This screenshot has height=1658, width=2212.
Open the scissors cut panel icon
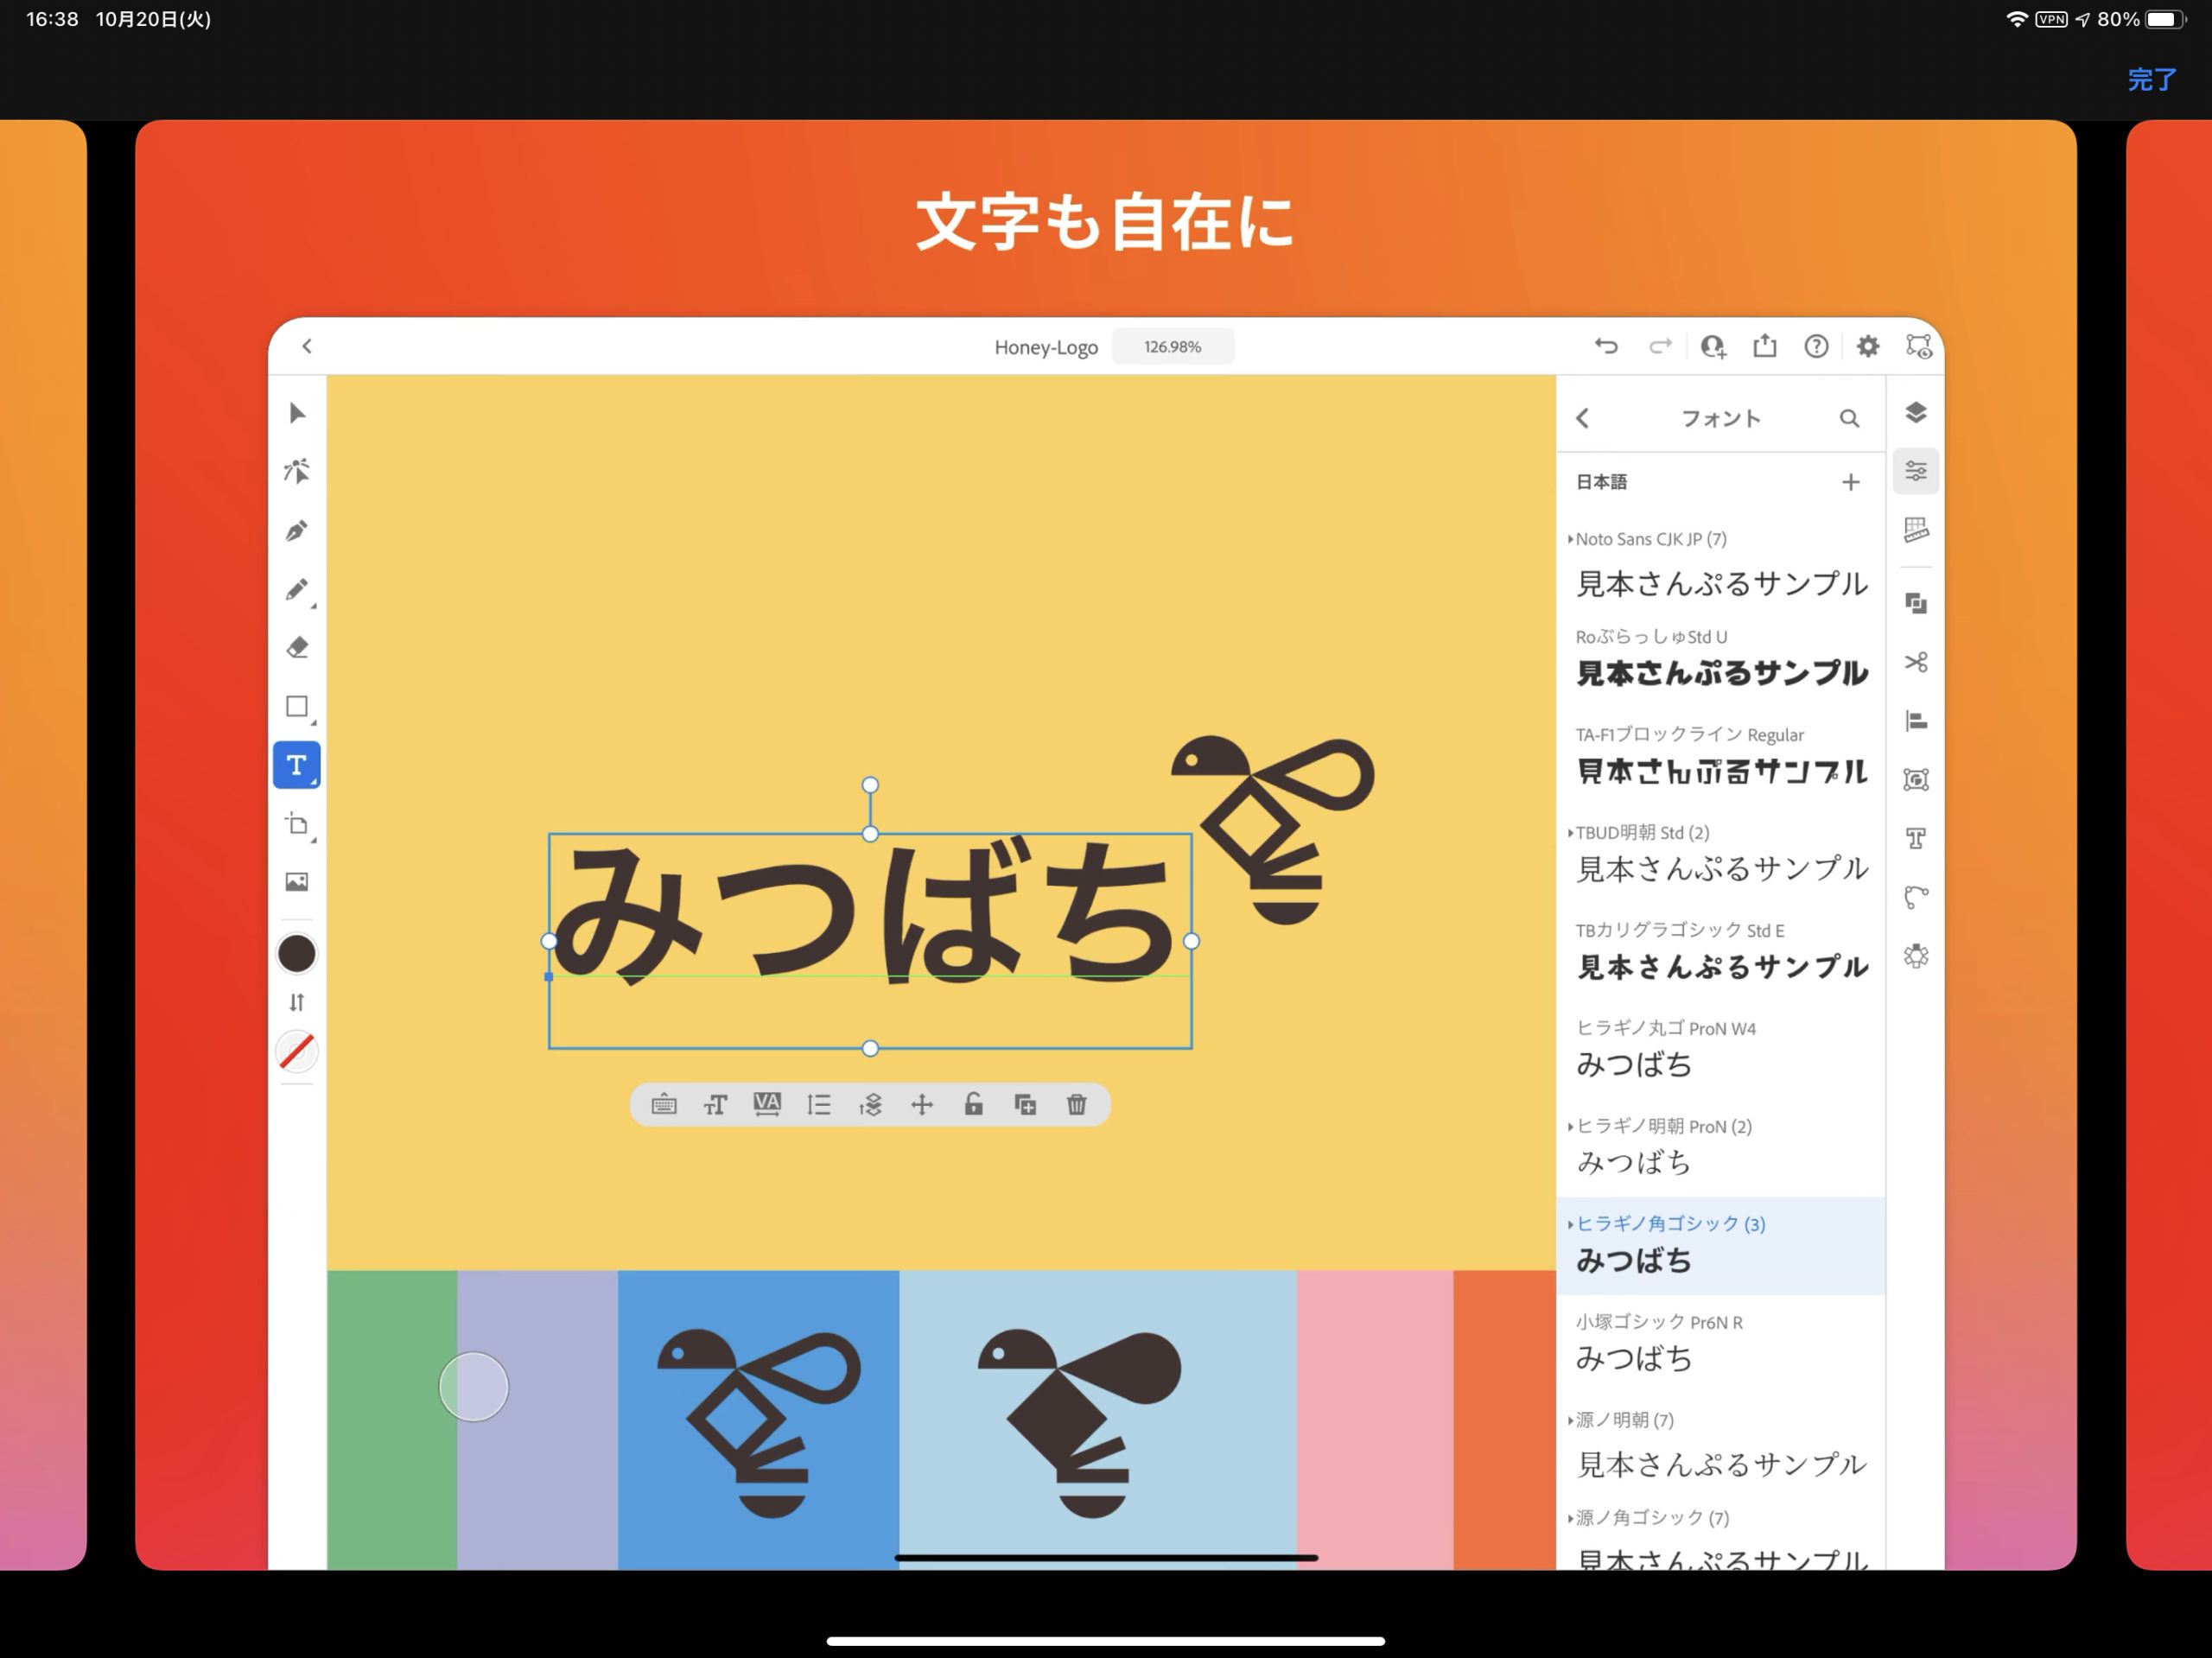[x=1915, y=662]
